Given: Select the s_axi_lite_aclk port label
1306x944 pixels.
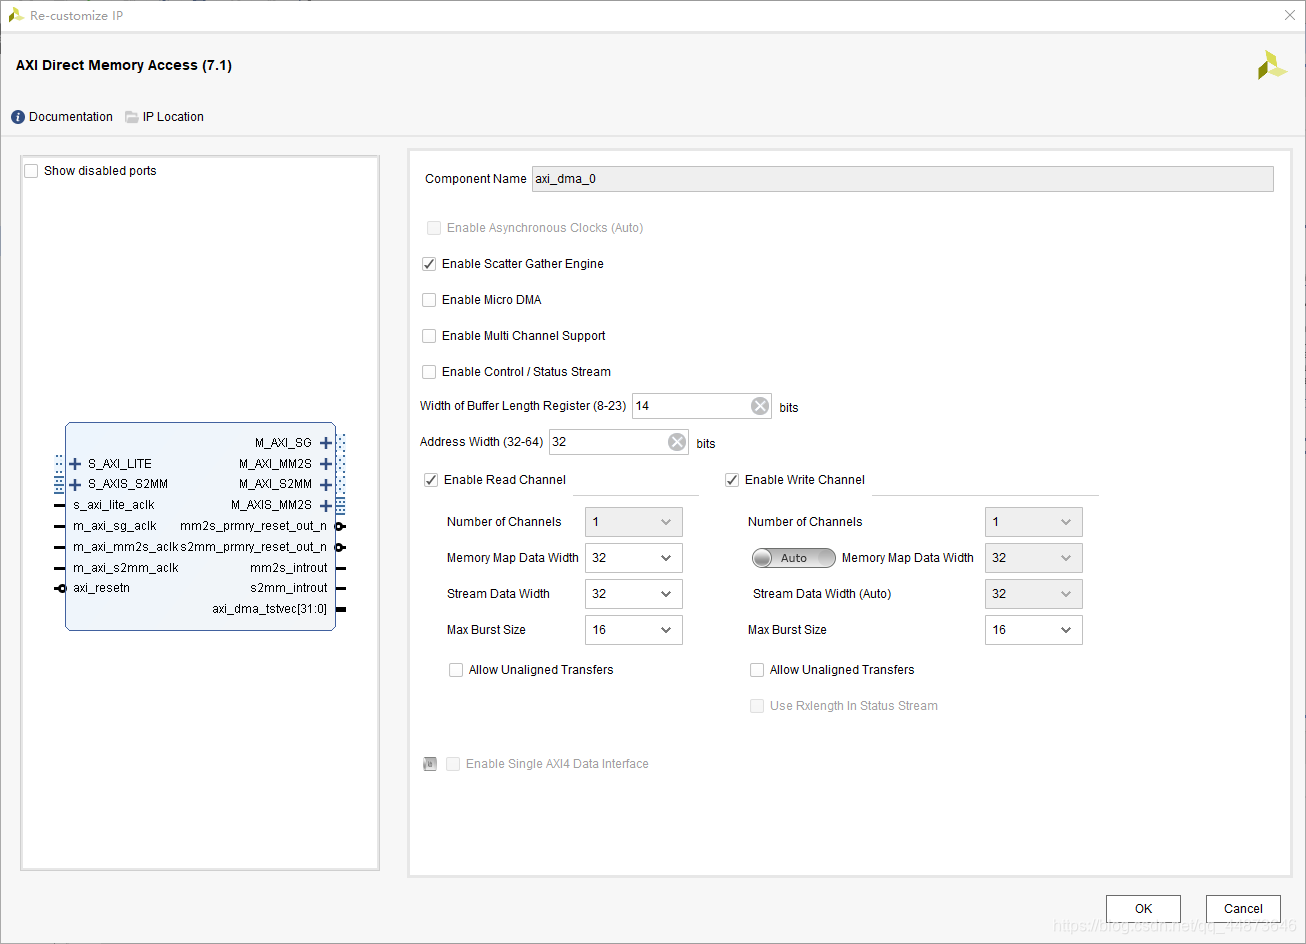Looking at the screenshot, I should 114,505.
